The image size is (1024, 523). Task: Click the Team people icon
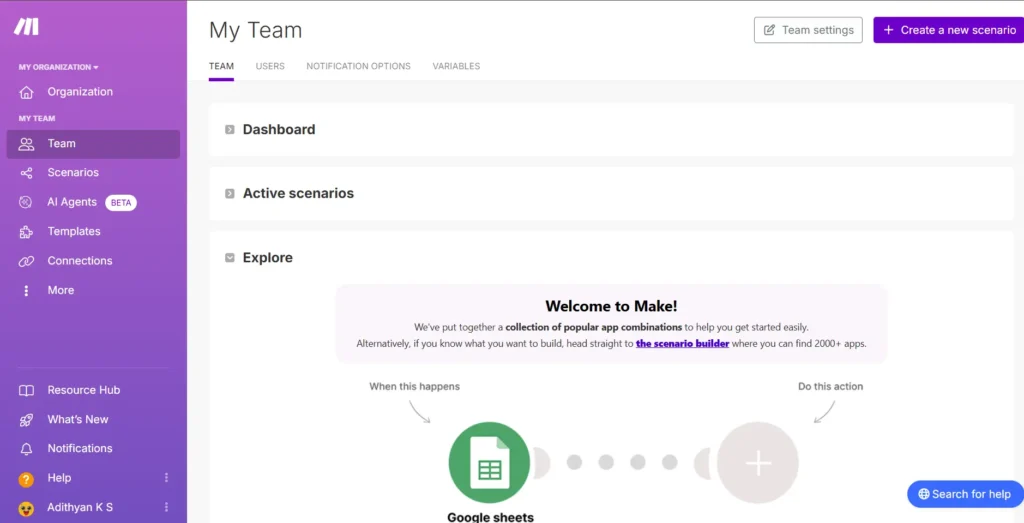26,144
